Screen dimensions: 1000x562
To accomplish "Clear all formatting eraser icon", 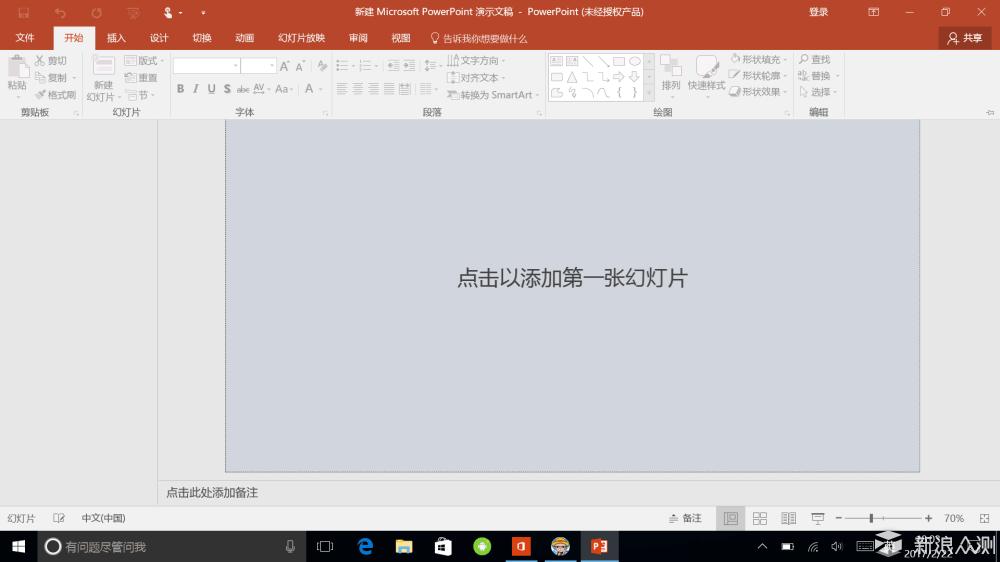I will point(322,66).
